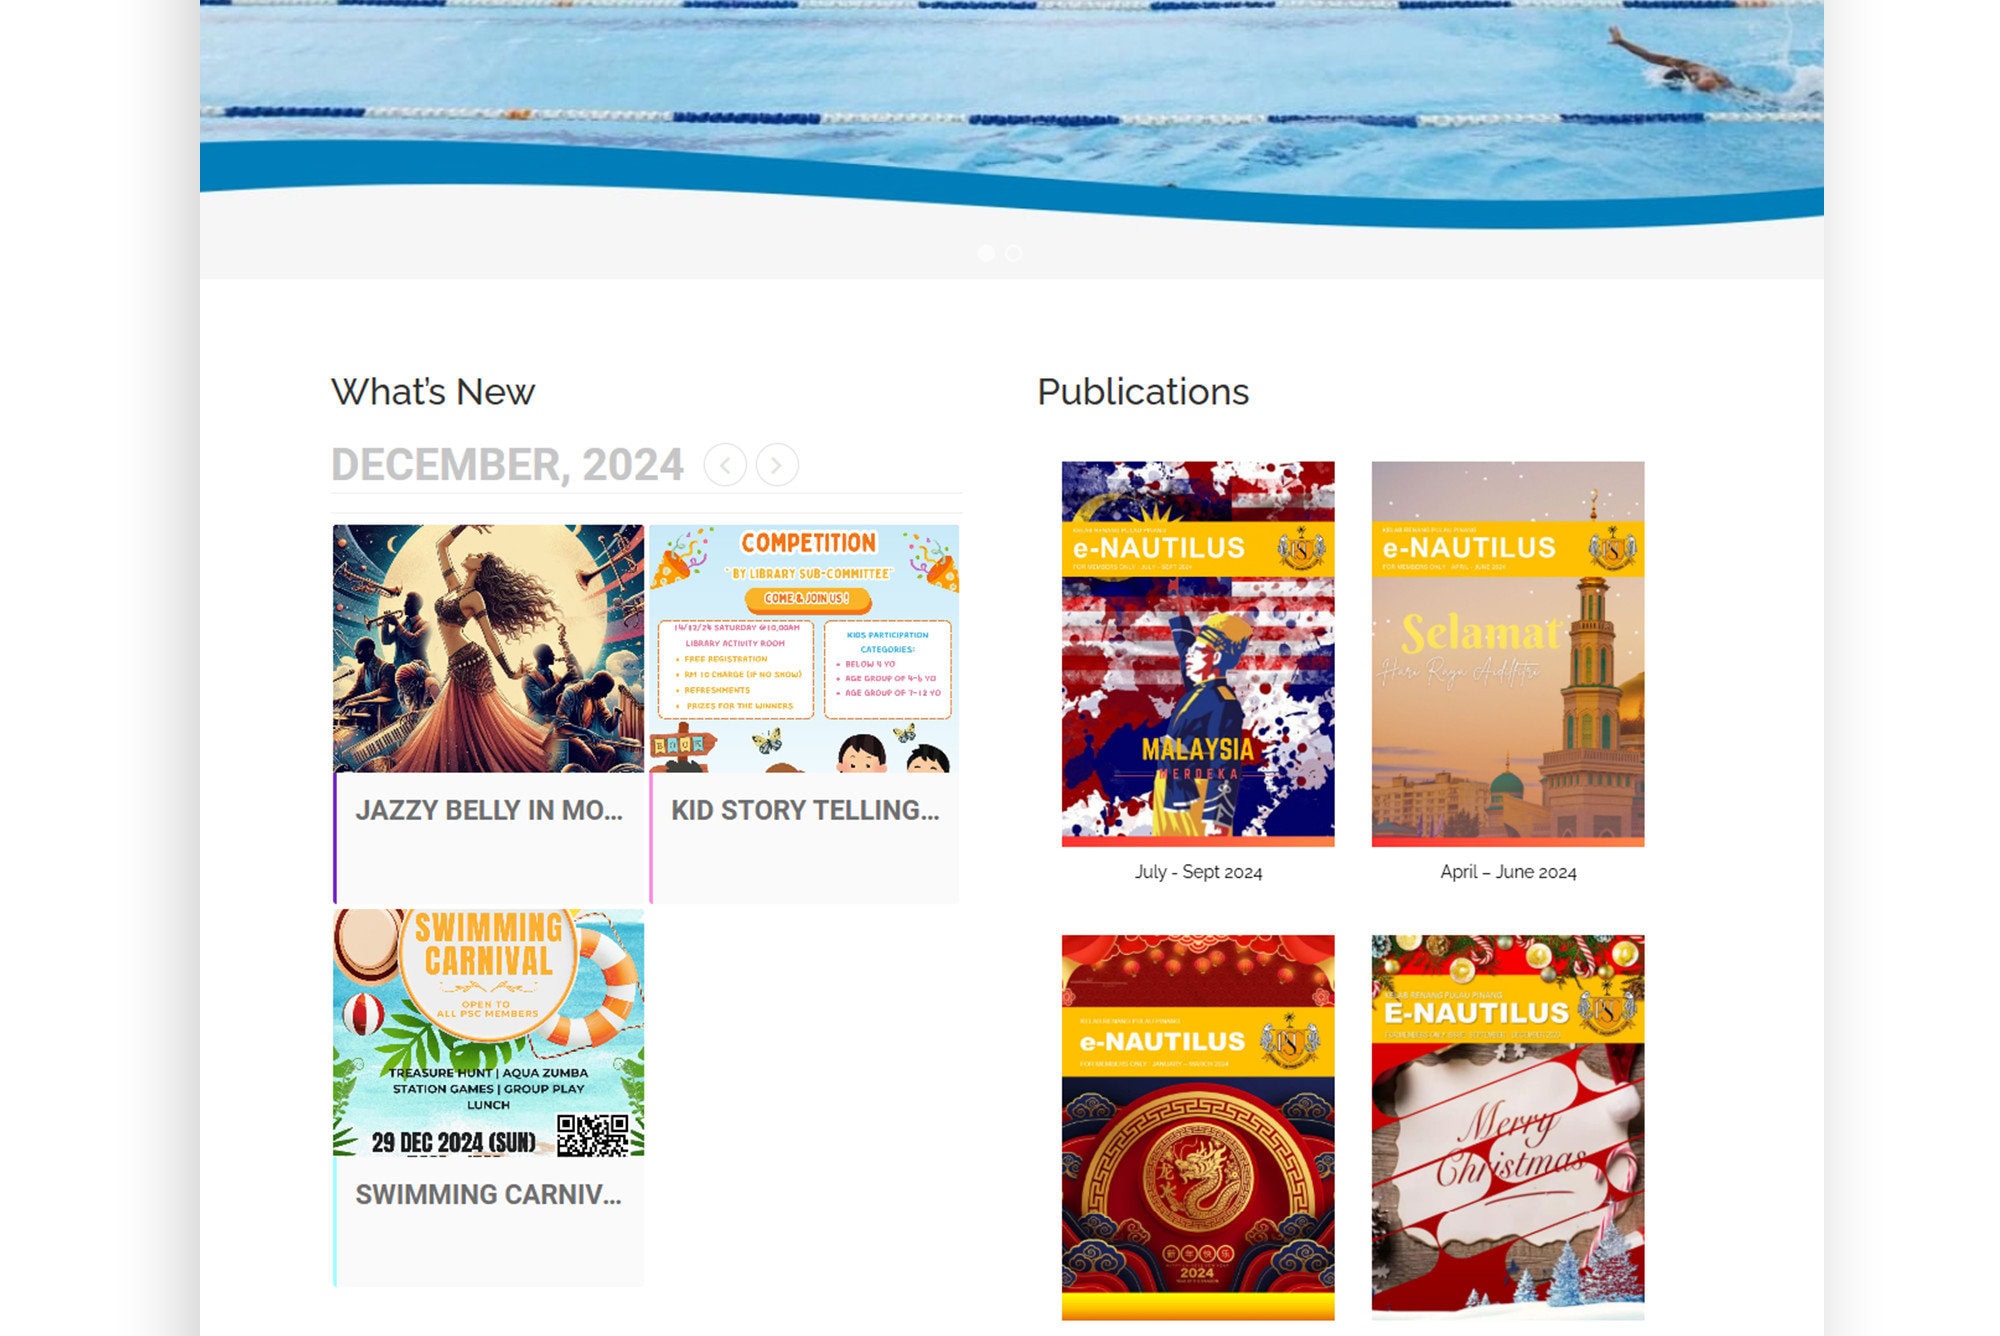Screen dimensions: 2000x1336
Task: Click the What's New section heading
Action: click(x=434, y=391)
